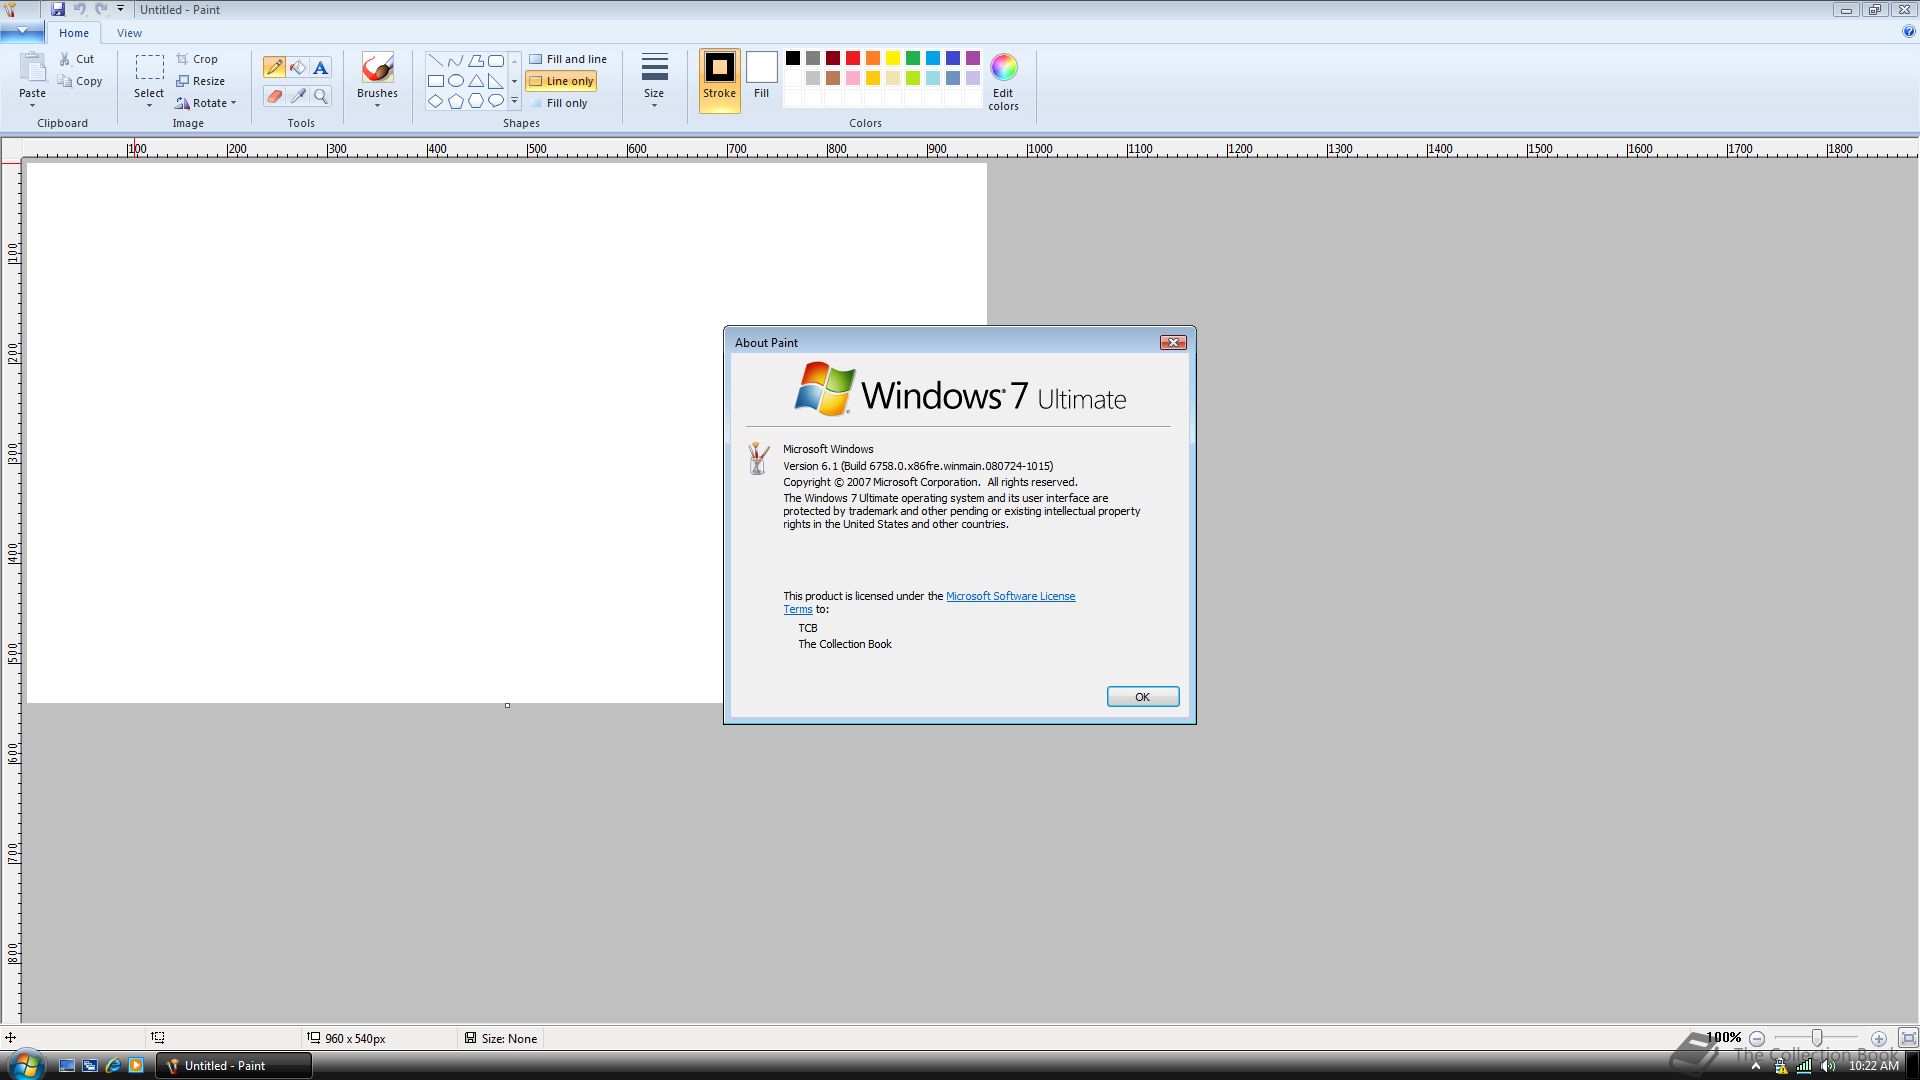
Task: Select the Fill with color bucket tool
Action: point(297,68)
